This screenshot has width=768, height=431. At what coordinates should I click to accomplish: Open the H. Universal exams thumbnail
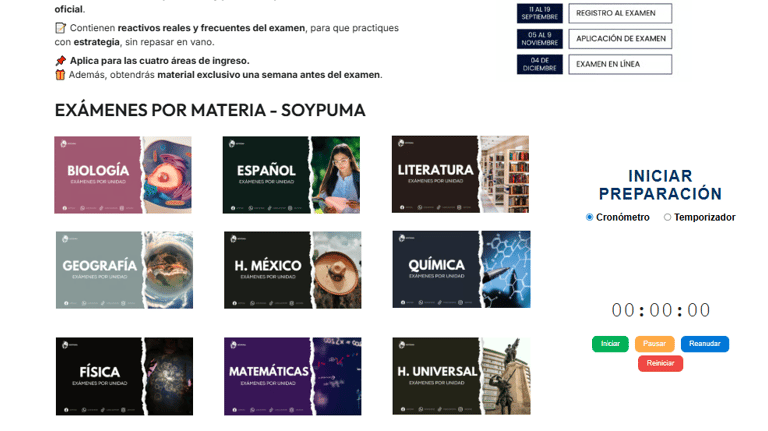pyautogui.click(x=461, y=376)
